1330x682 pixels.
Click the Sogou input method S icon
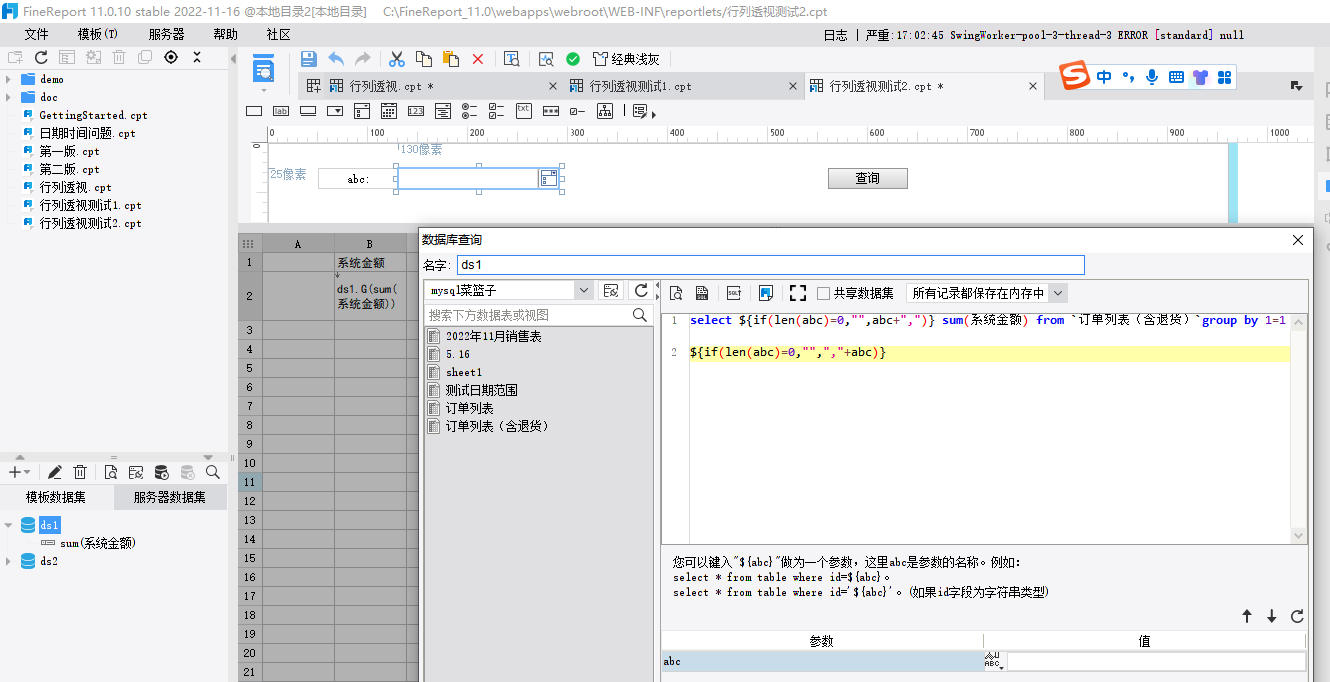click(1074, 76)
